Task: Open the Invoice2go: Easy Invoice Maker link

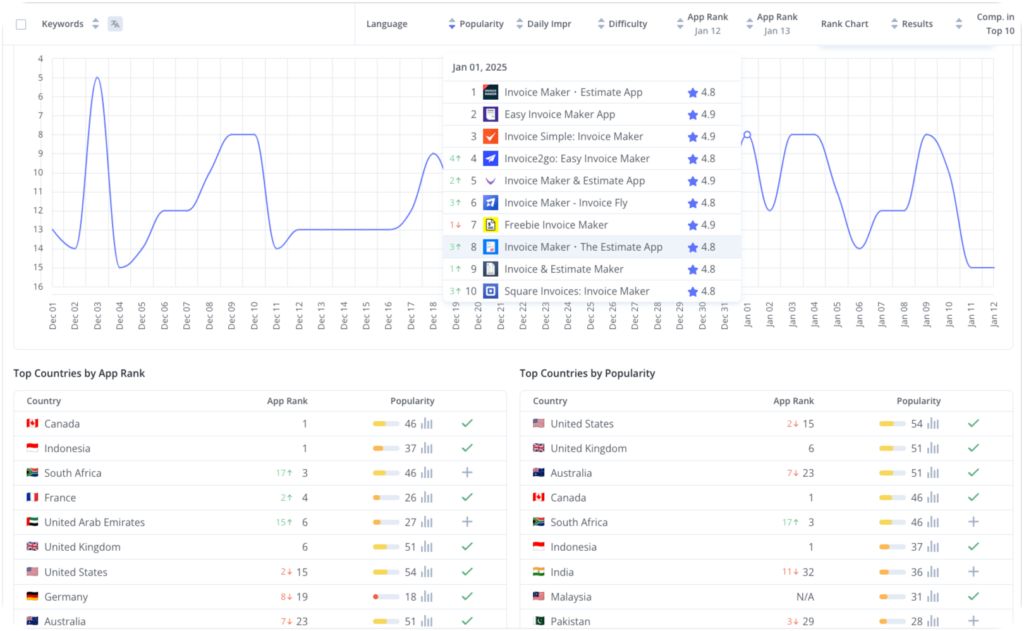Action: (577, 159)
